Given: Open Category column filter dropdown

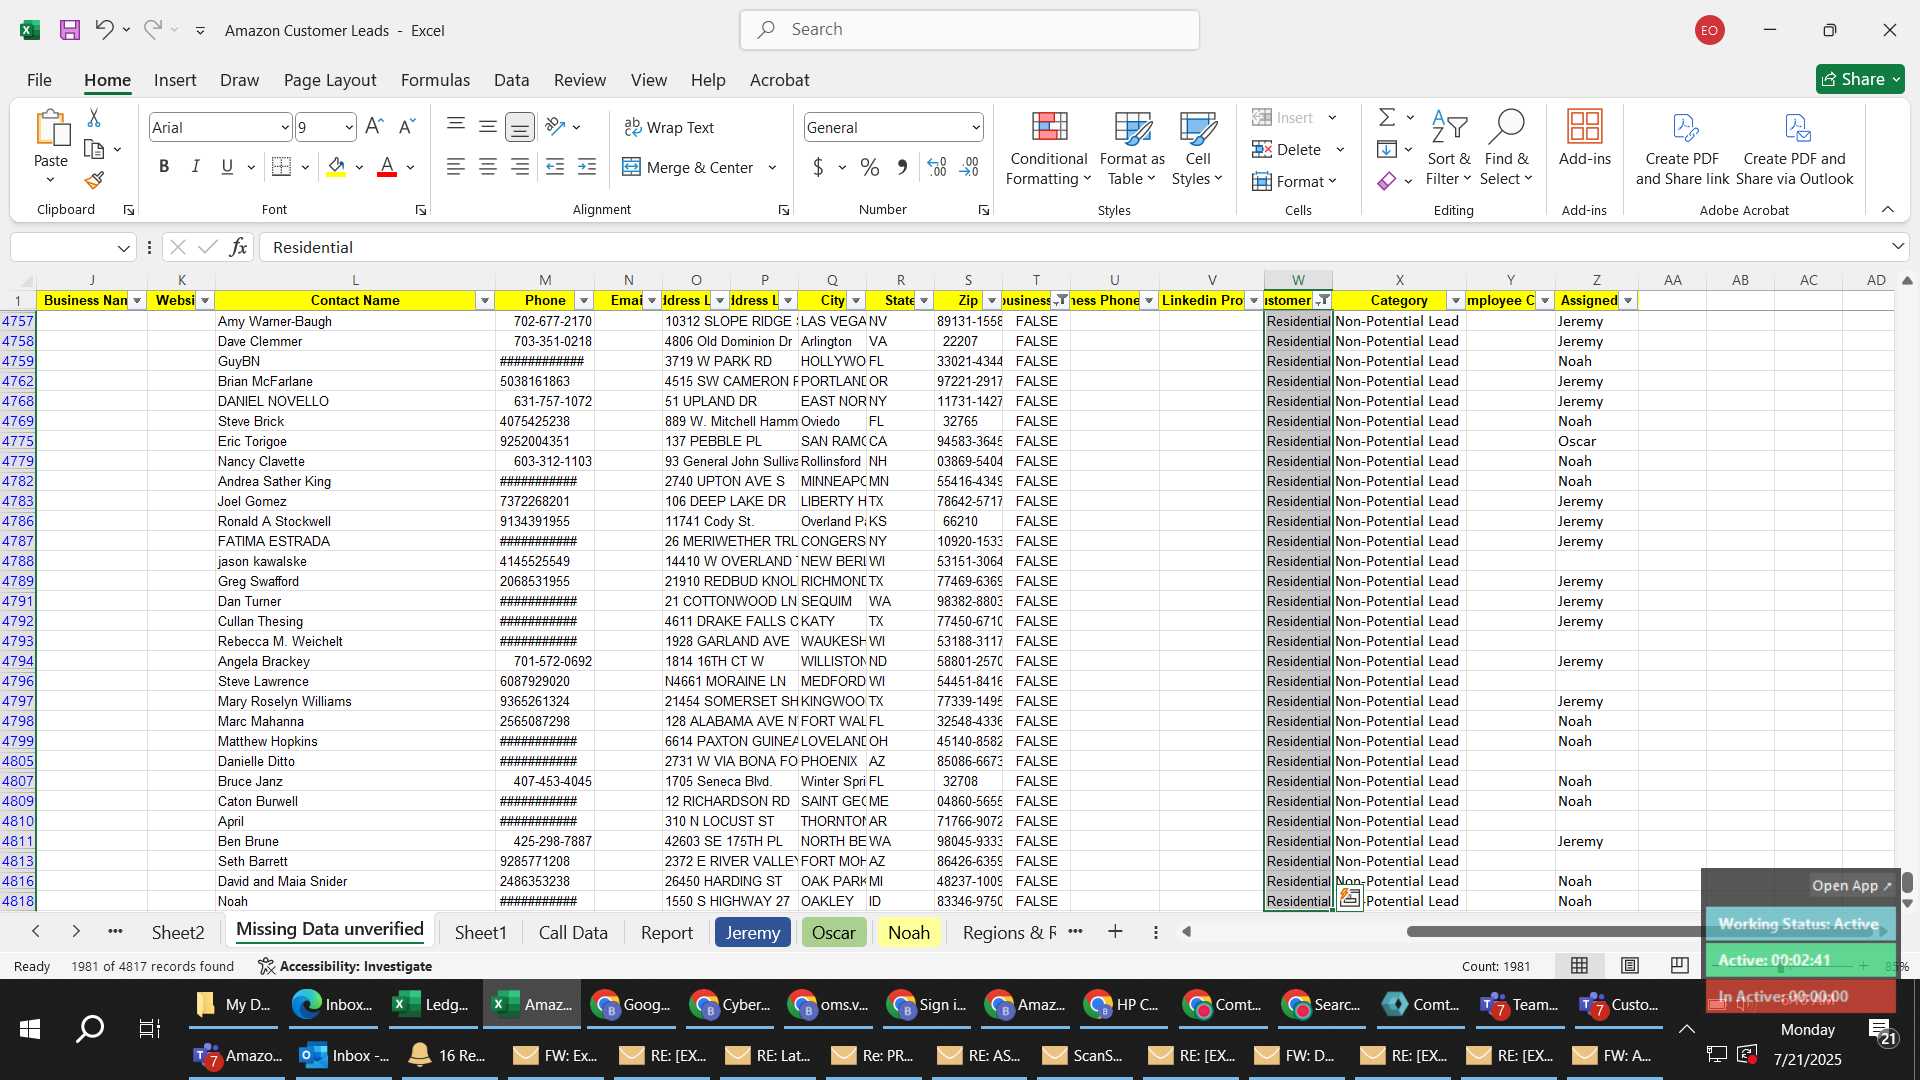Looking at the screenshot, I should (x=1455, y=301).
